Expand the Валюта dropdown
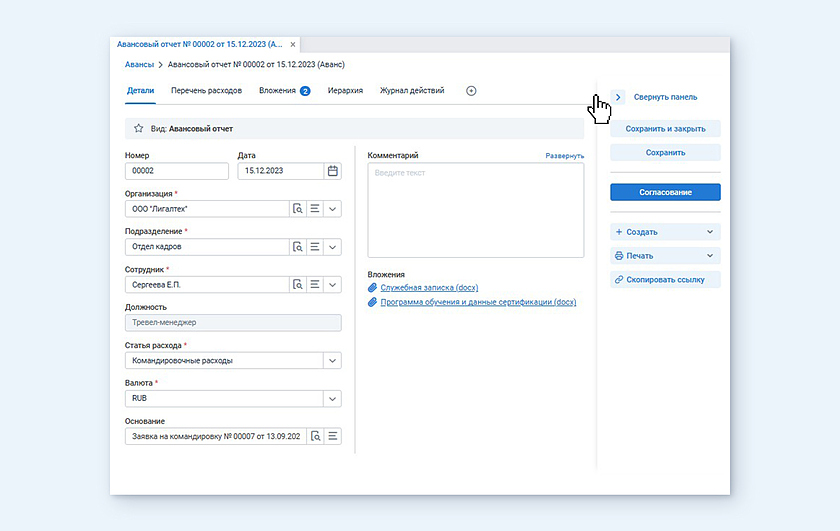Viewport: 840px width, 531px height. (332, 399)
